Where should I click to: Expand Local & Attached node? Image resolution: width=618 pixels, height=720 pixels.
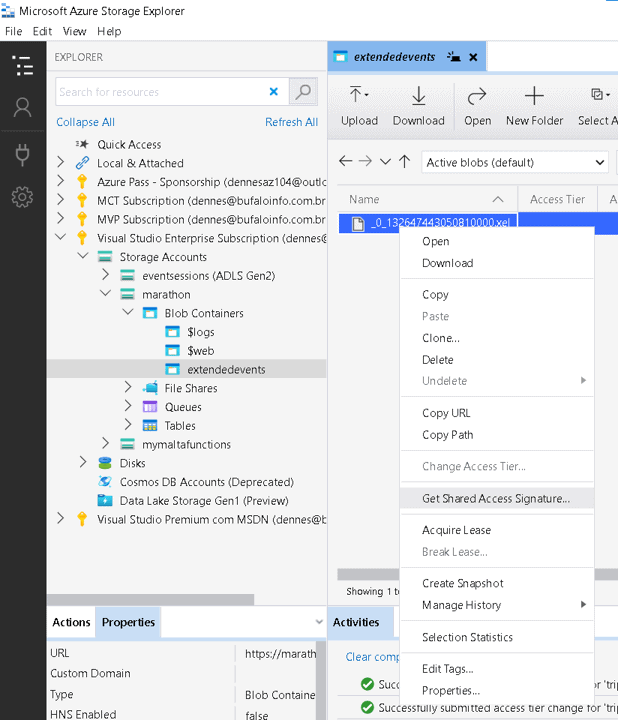point(60,162)
